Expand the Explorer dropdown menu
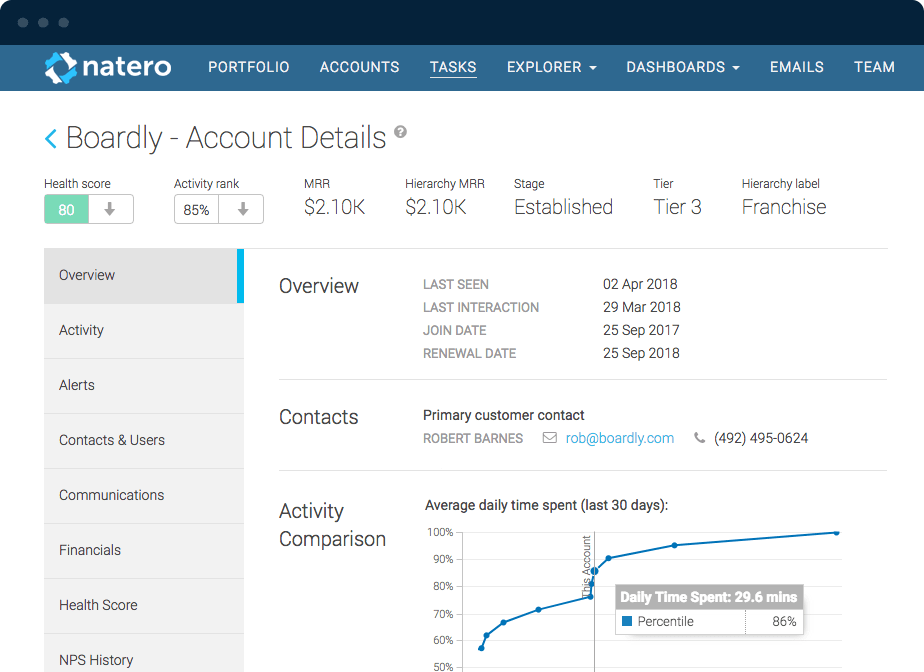The width and height of the screenshot is (924, 672). click(x=552, y=67)
